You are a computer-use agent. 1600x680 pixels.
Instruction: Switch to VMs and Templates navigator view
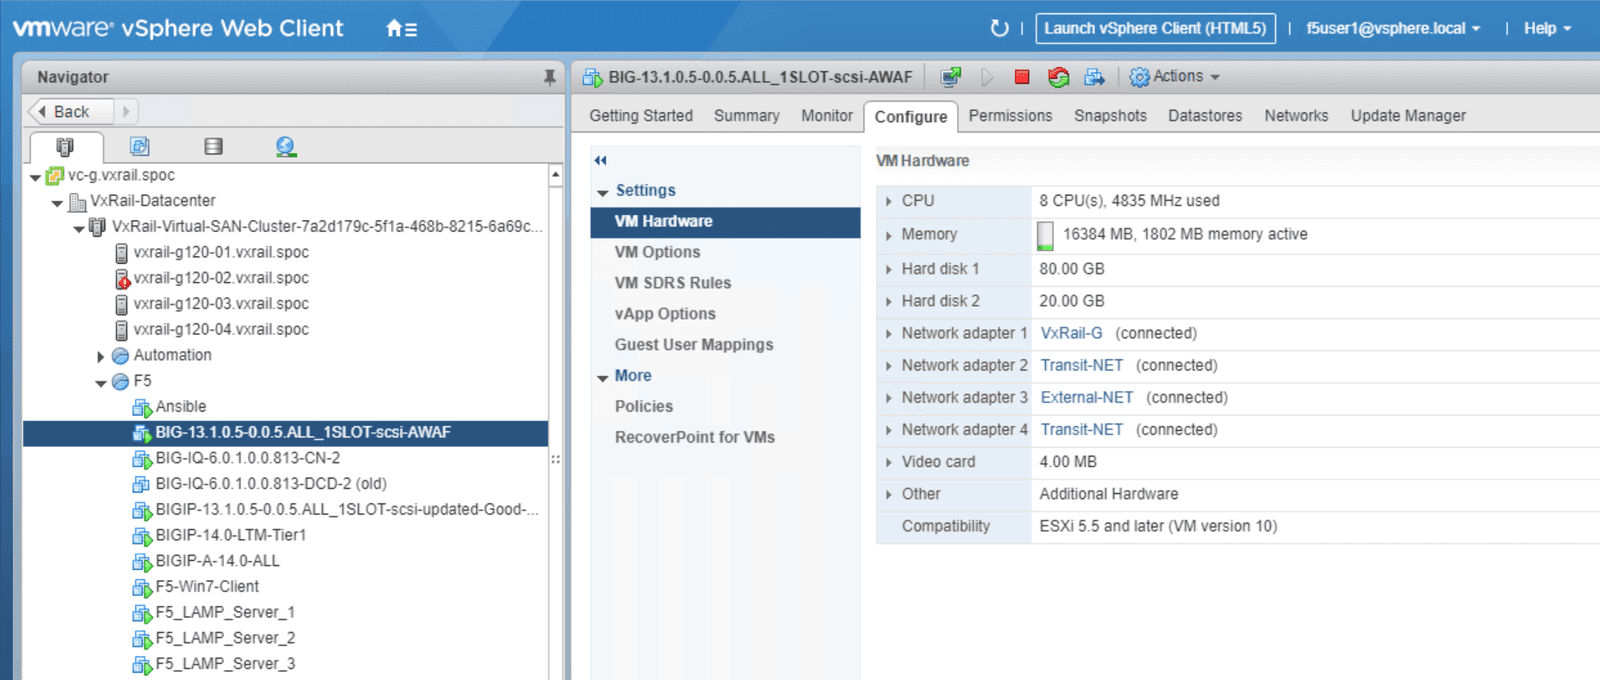tap(140, 147)
